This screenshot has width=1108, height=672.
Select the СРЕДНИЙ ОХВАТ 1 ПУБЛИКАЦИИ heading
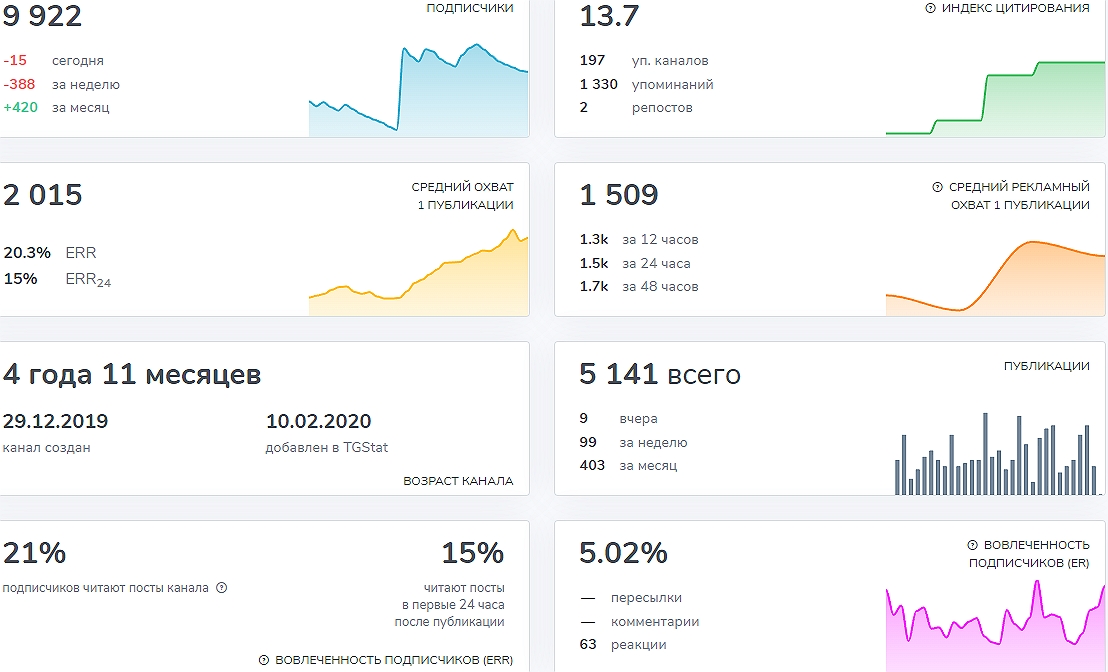click(462, 196)
